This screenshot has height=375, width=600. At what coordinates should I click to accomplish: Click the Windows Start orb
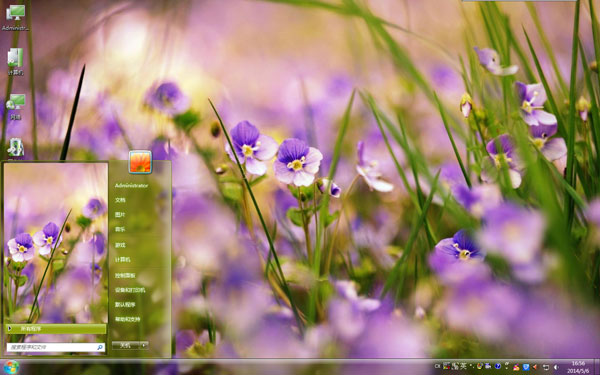click(11, 367)
